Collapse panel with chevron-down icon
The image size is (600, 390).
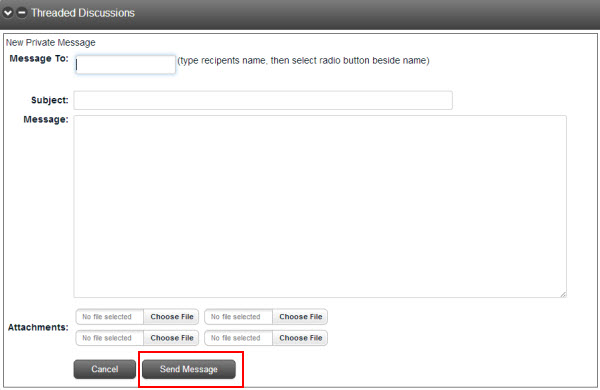[x=8, y=13]
